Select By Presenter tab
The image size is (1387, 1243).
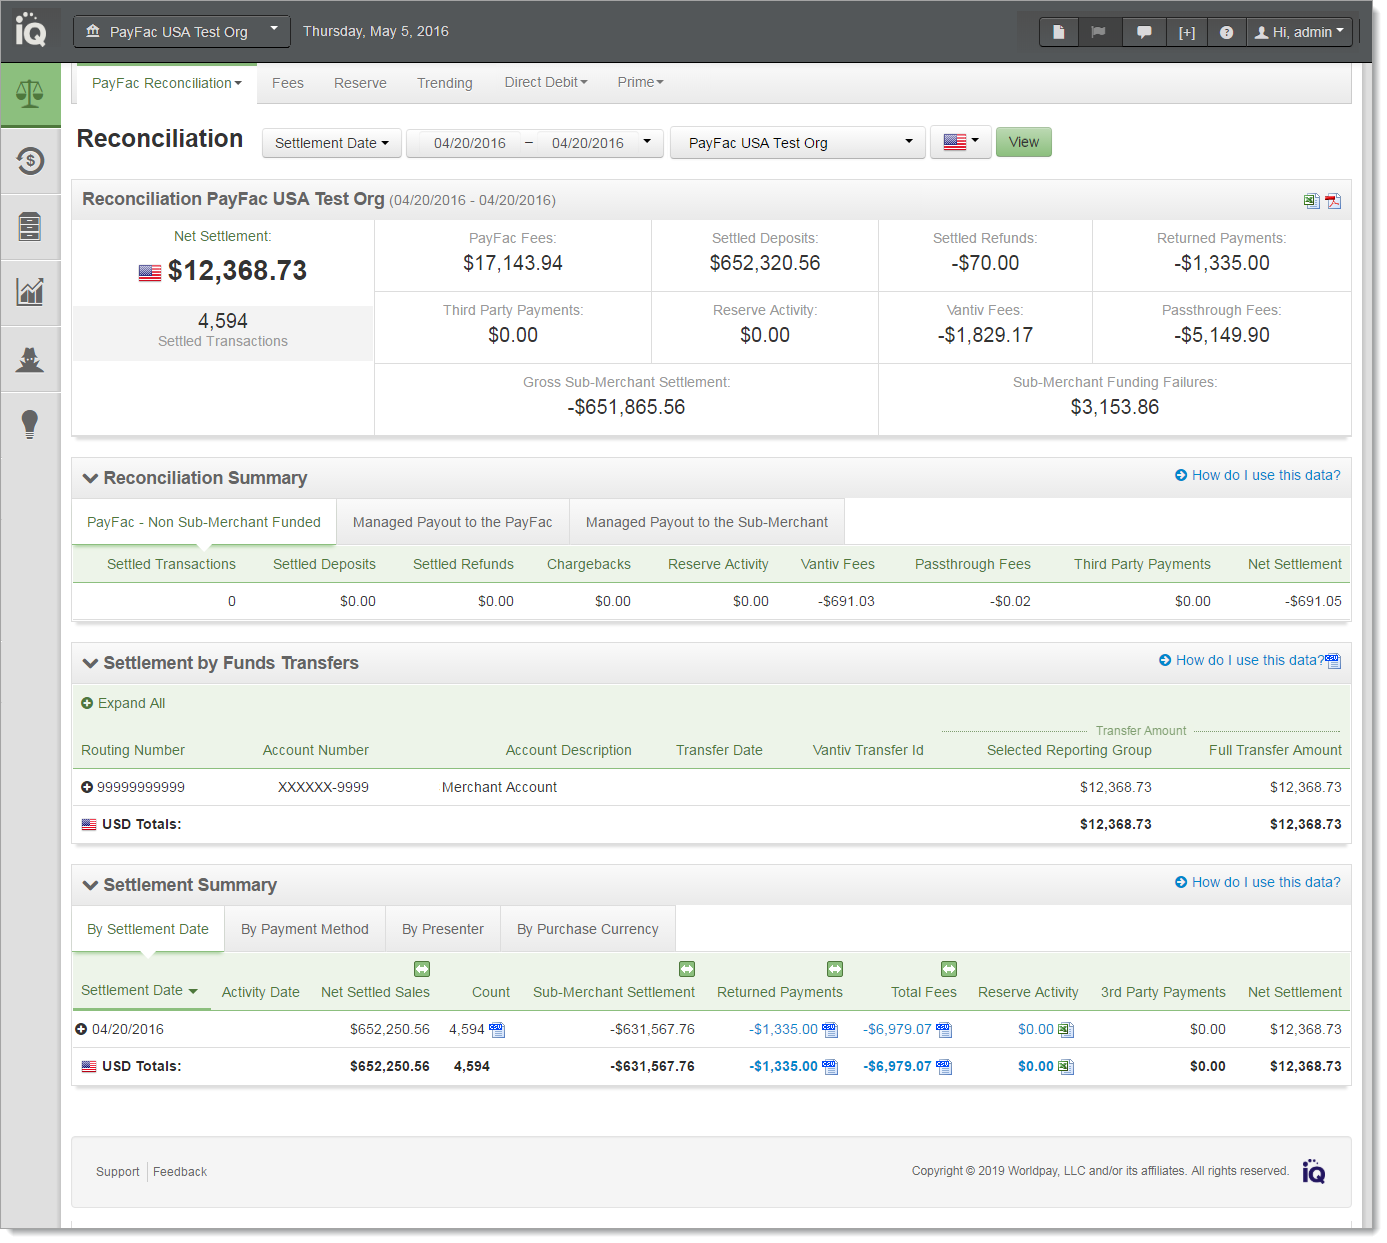point(443,929)
